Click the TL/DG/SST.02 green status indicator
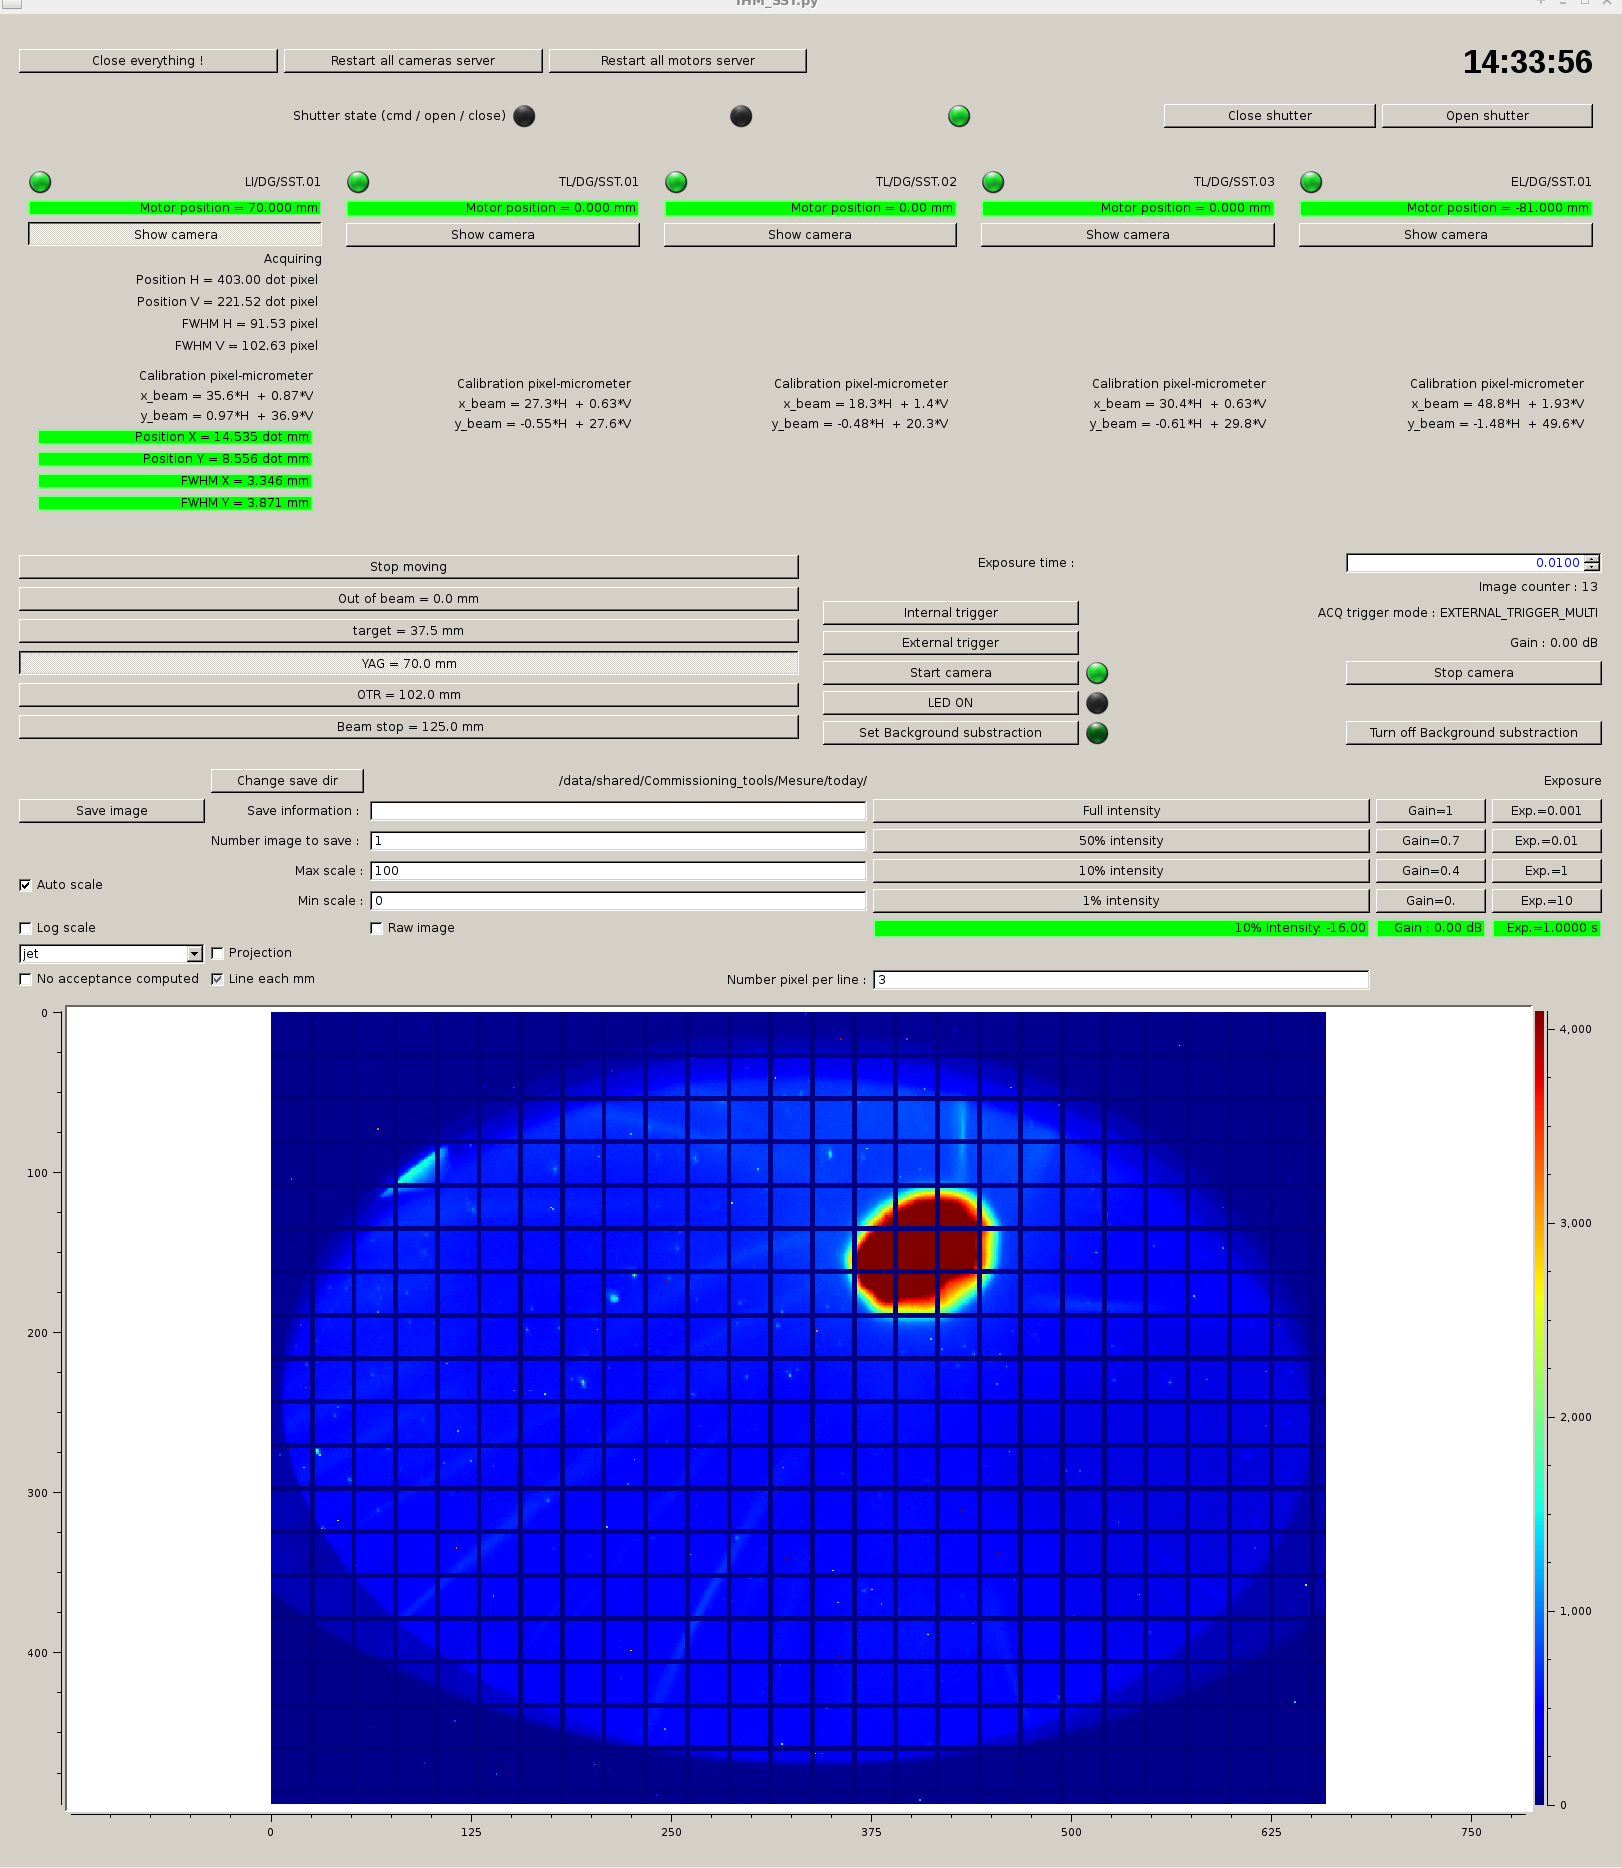Viewport: 1622px width, 1868px height. click(676, 182)
